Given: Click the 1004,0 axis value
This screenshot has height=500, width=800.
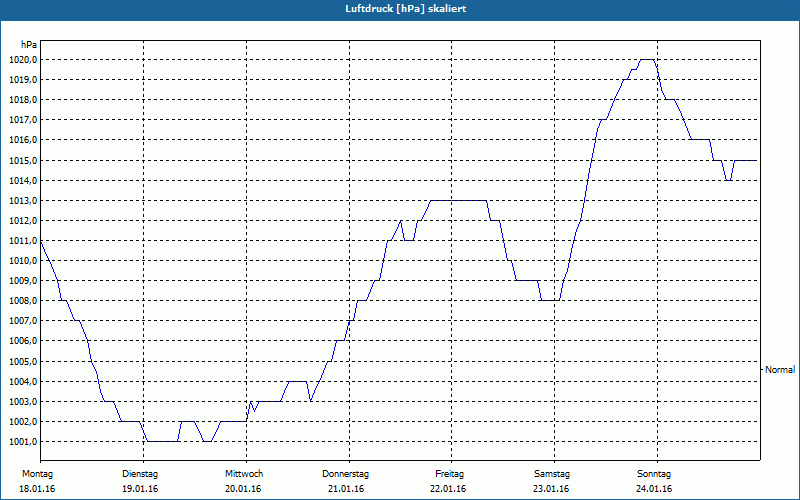Looking at the screenshot, I should coord(23,382).
